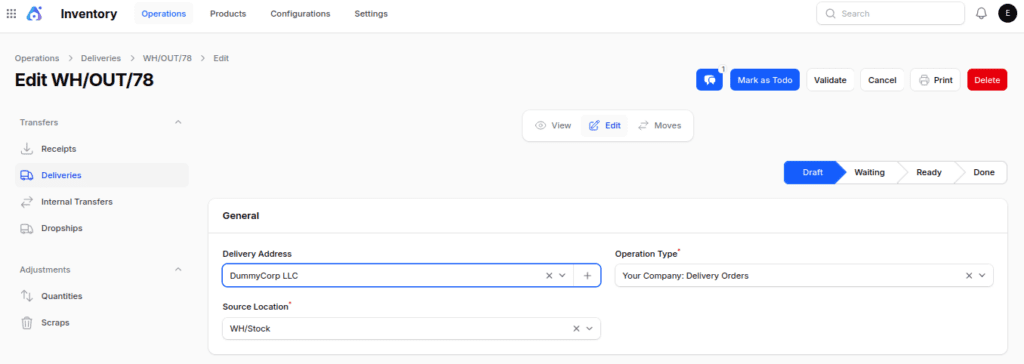The image size is (1024, 364).
Task: Select the Done status stage
Action: (x=984, y=173)
